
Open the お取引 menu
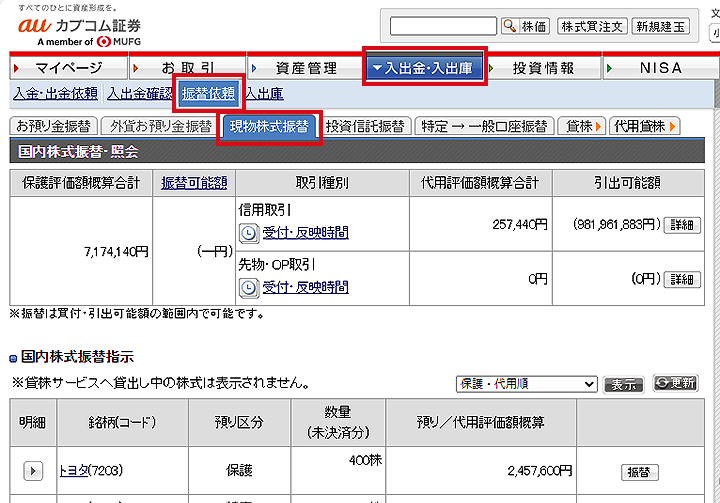pos(187,68)
